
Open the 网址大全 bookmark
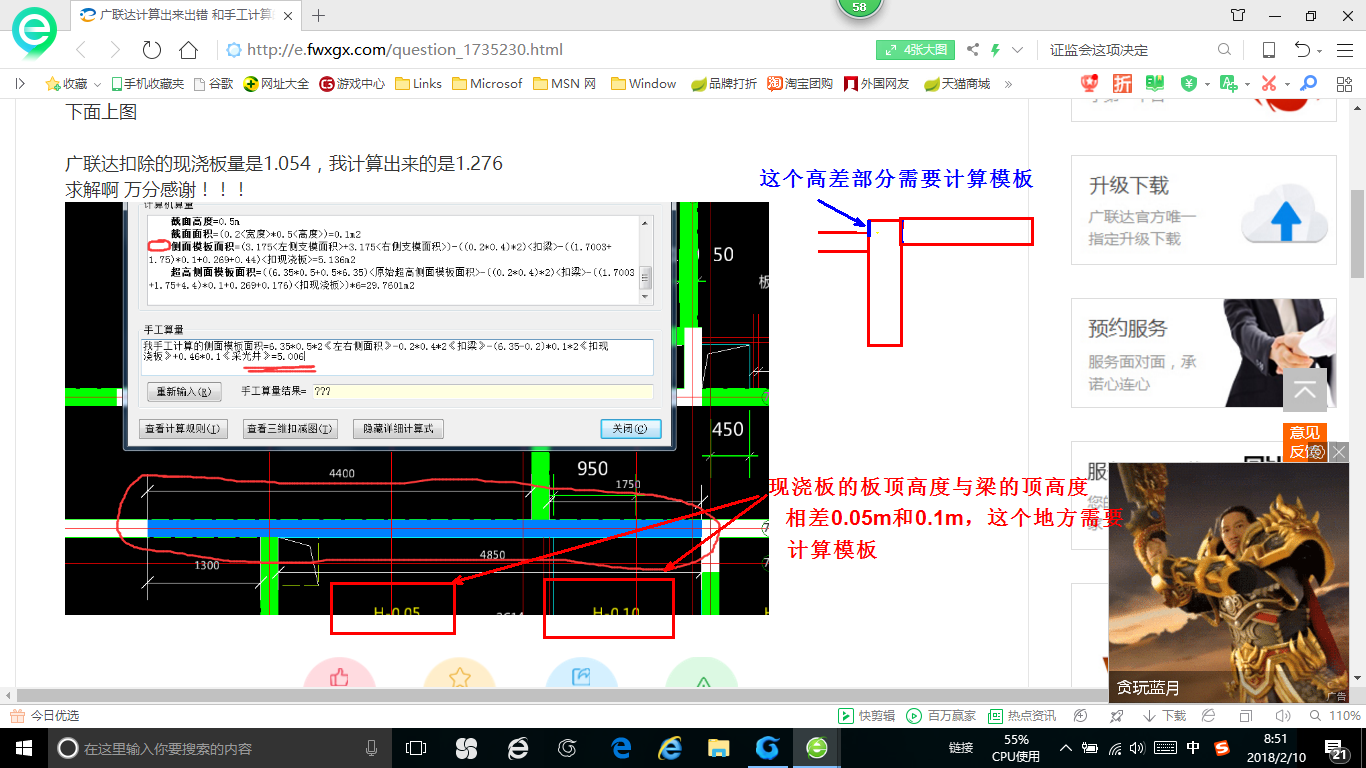point(276,84)
